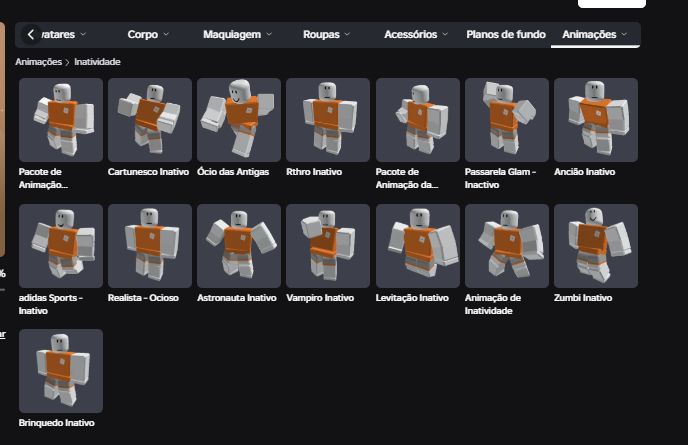Image resolution: width=688 pixels, height=445 pixels.
Task: Expand the Acessórios dropdown chevron
Action: pos(445,34)
